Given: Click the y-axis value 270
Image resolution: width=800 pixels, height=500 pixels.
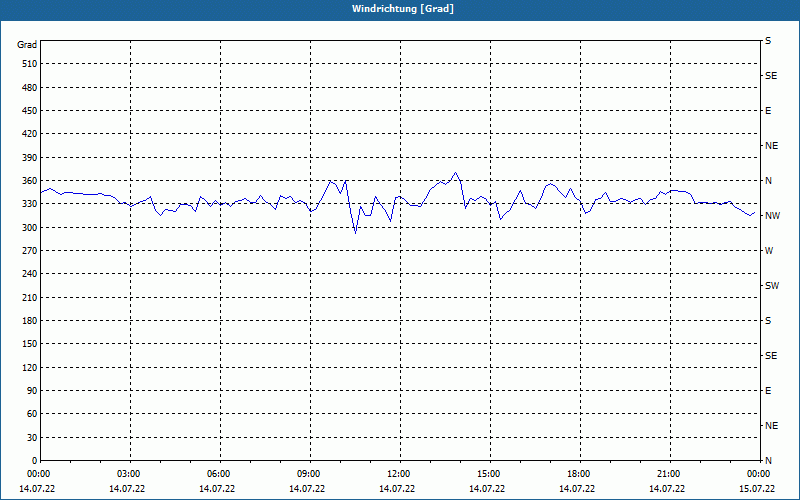Looking at the screenshot, I should (30, 251).
